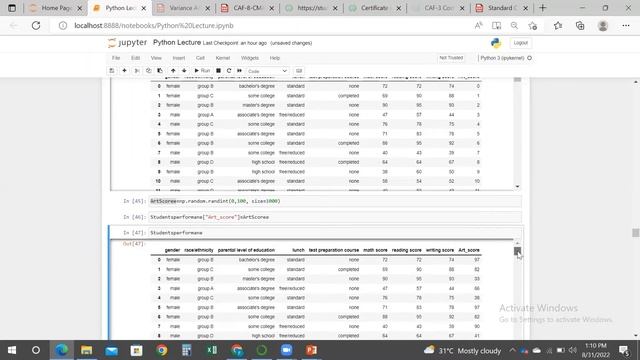
Task: Rename the Python Lecture notebook title
Action: 177,42
